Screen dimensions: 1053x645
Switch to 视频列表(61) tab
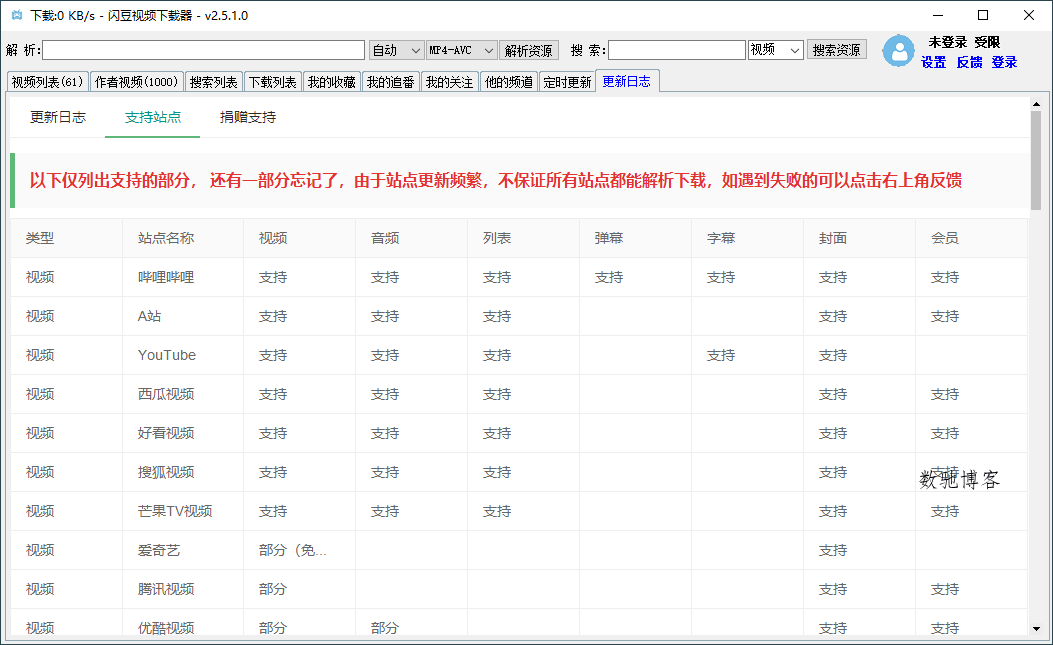48,82
